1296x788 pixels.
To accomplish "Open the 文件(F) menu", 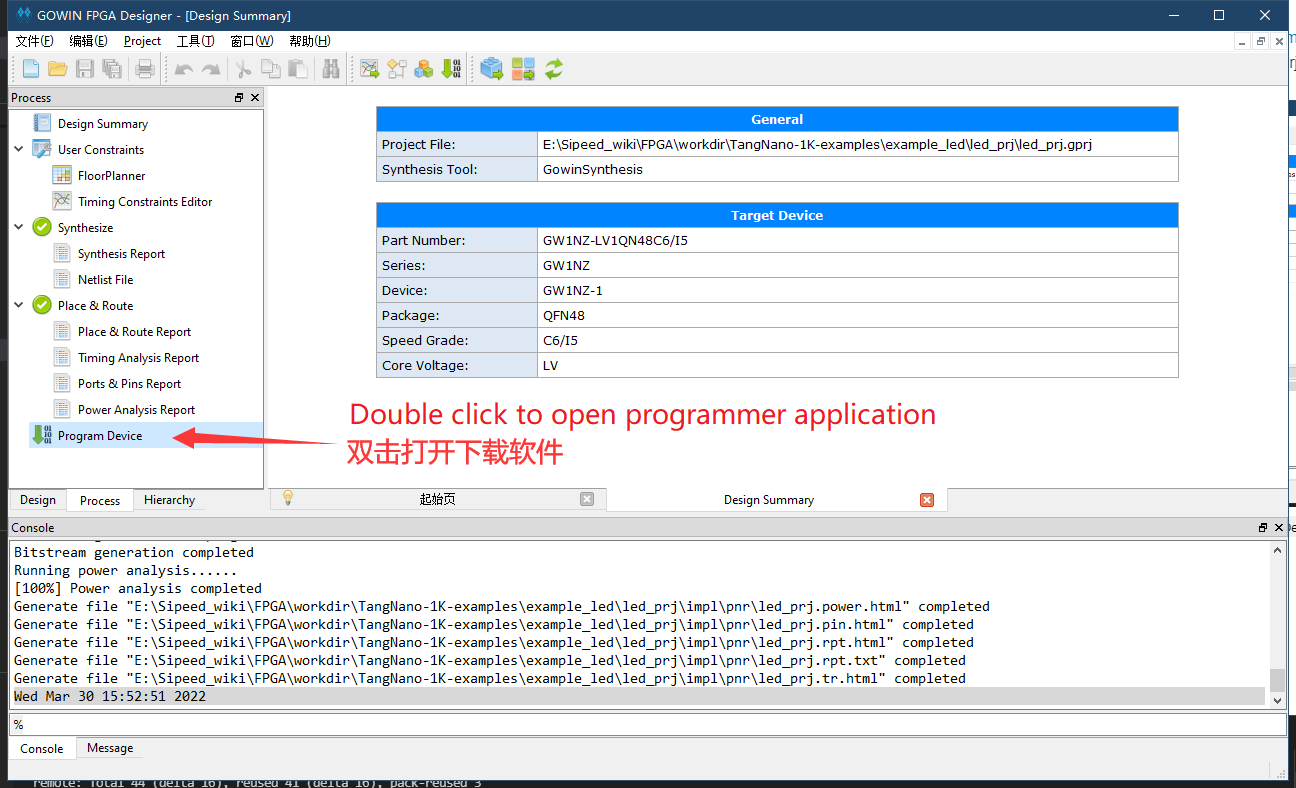I will click(x=35, y=41).
